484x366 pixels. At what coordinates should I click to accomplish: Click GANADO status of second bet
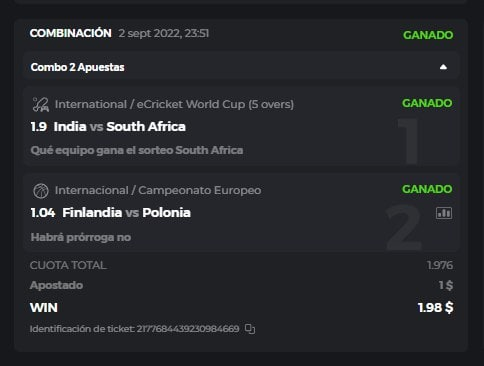427,189
